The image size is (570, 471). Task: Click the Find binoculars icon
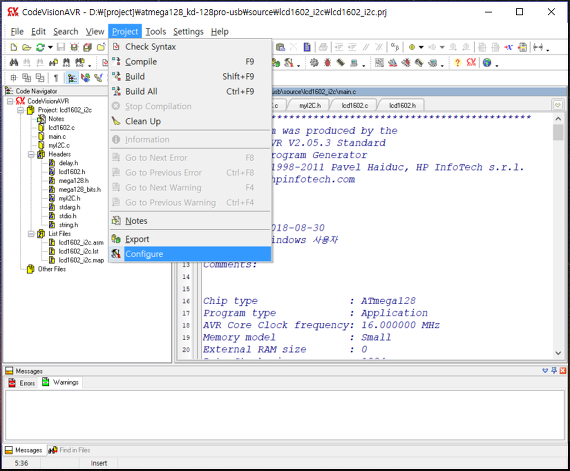coord(14,63)
